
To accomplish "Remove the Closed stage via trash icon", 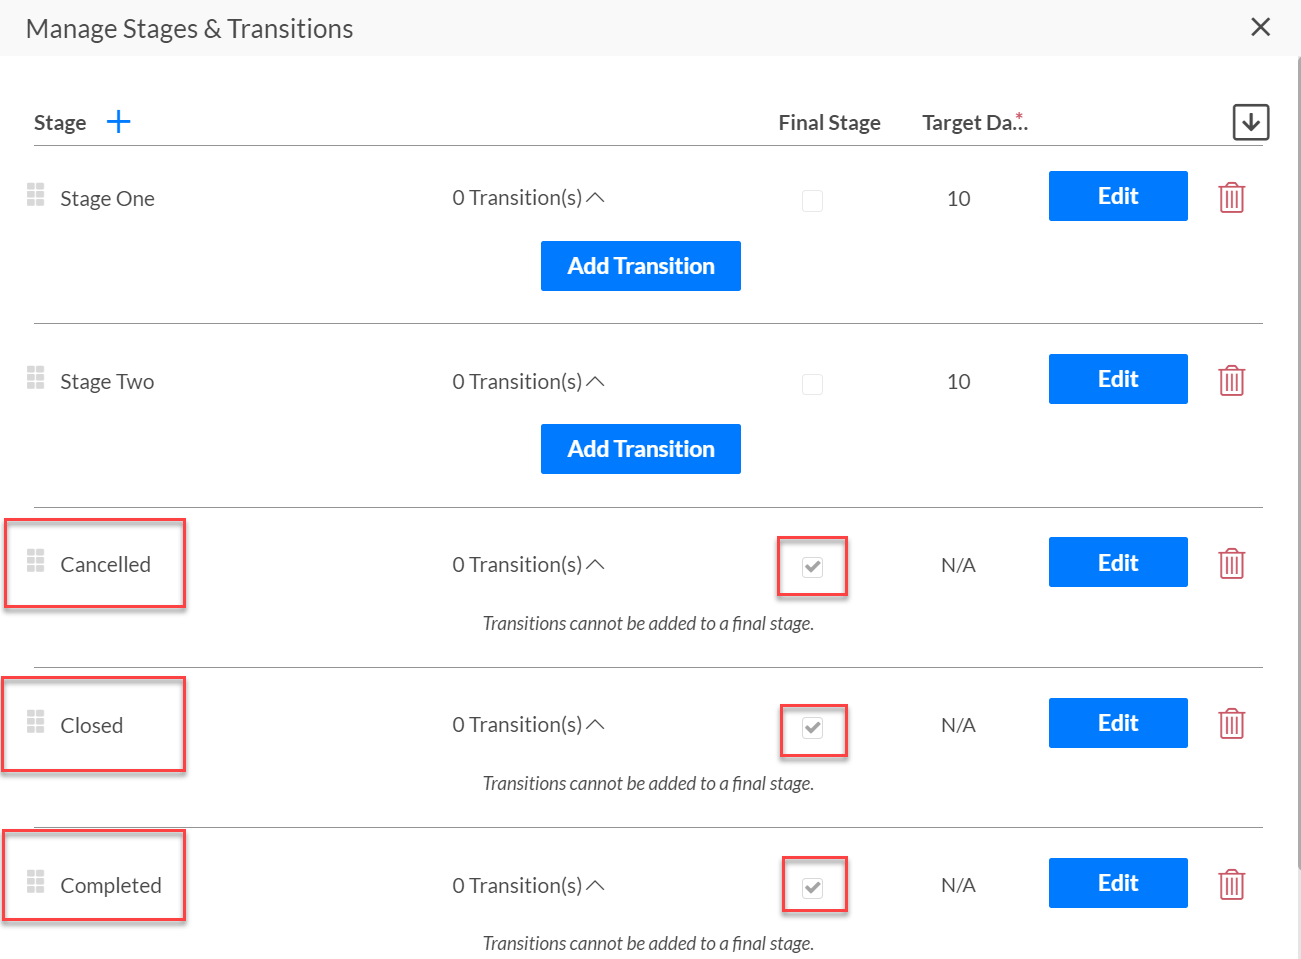I will [x=1231, y=723].
